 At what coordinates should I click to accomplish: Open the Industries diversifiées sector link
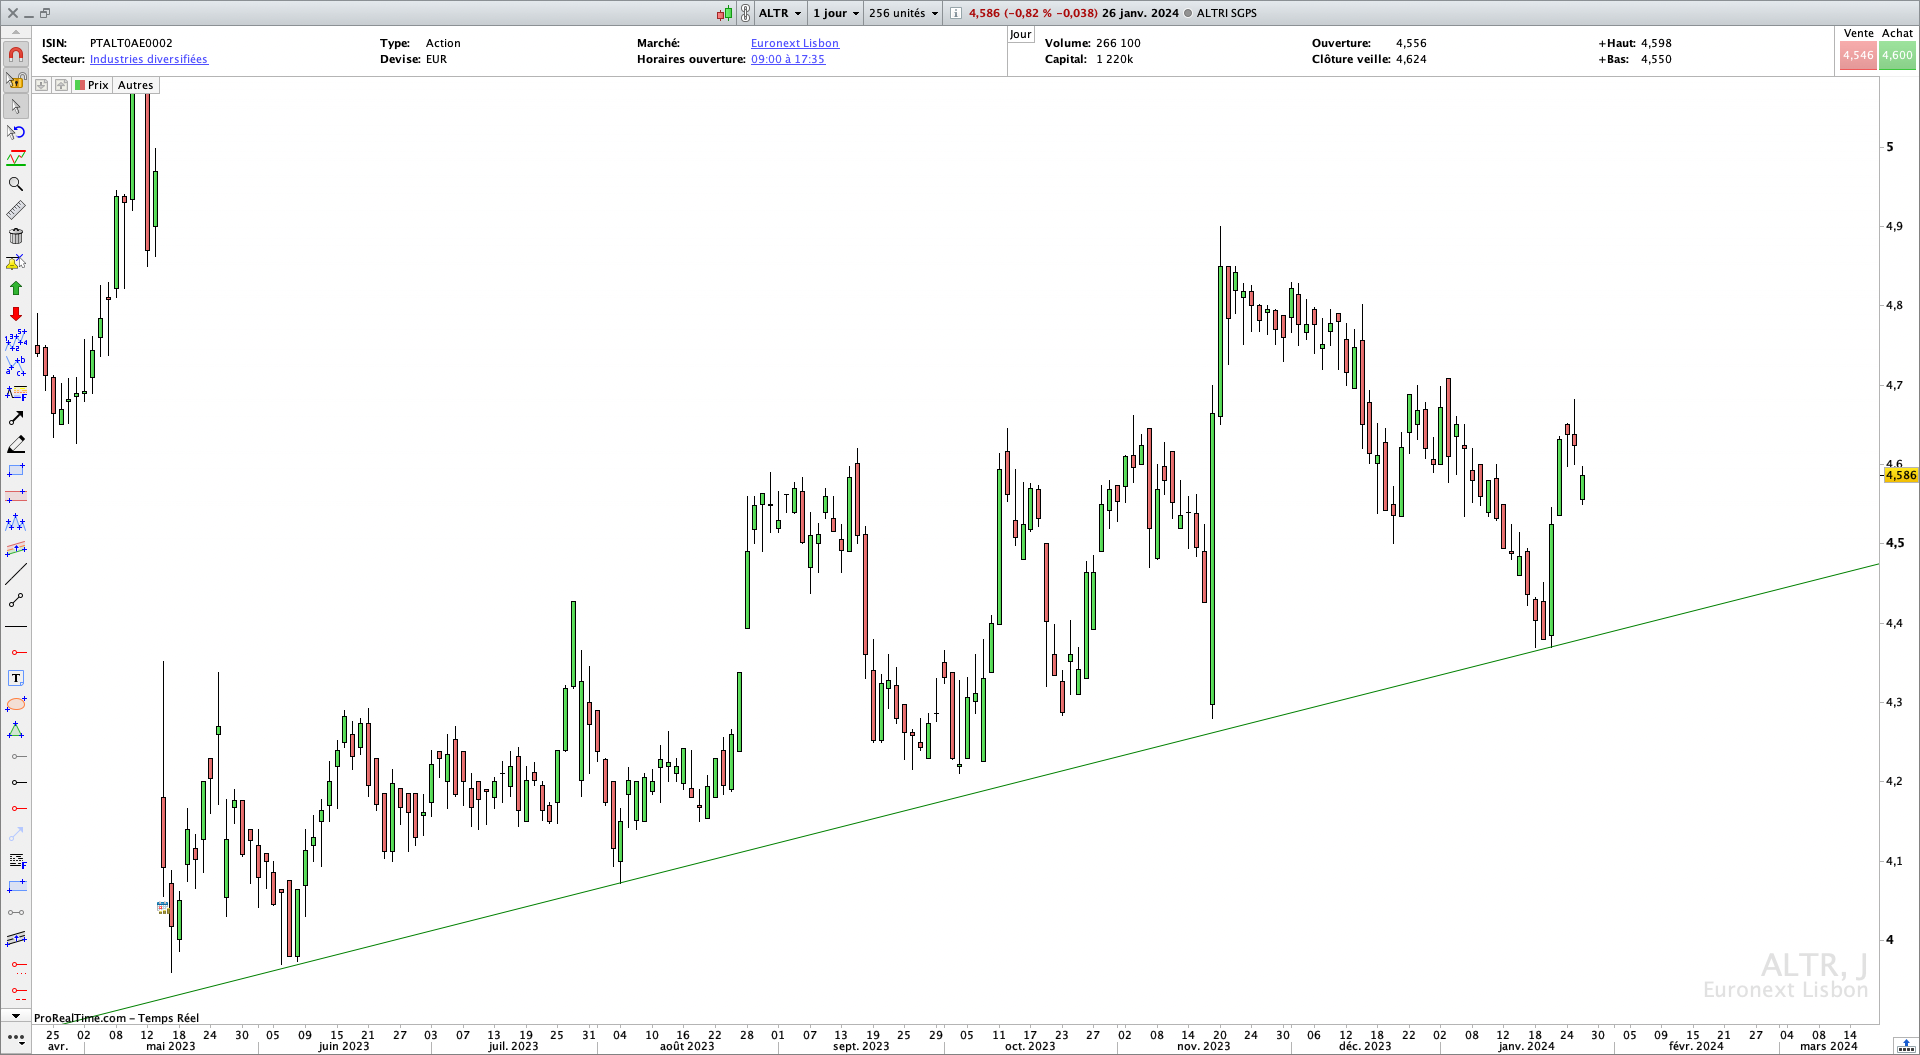(149, 59)
